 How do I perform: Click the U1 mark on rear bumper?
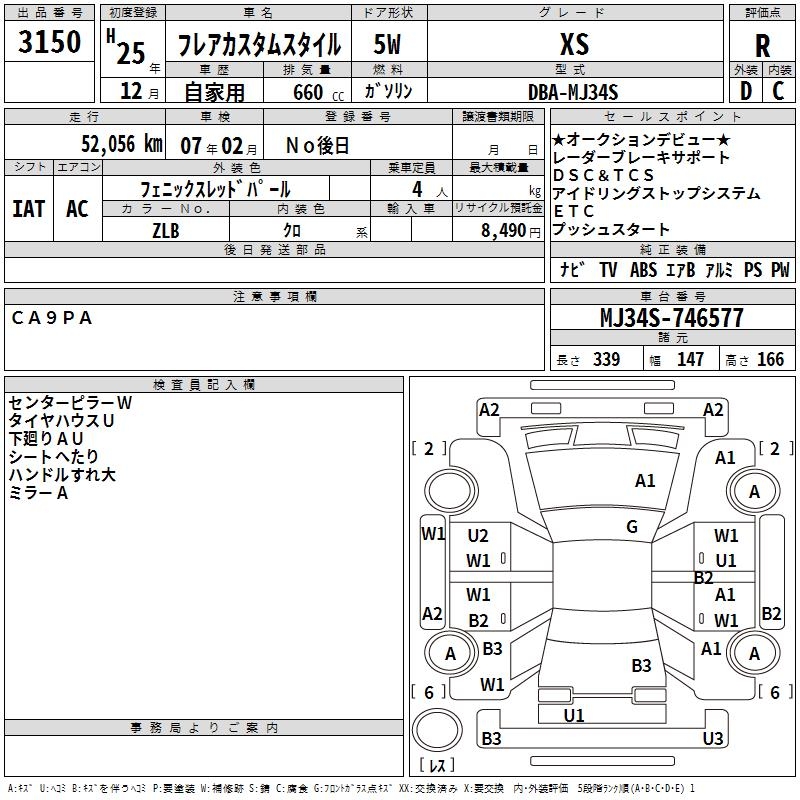pos(574,715)
